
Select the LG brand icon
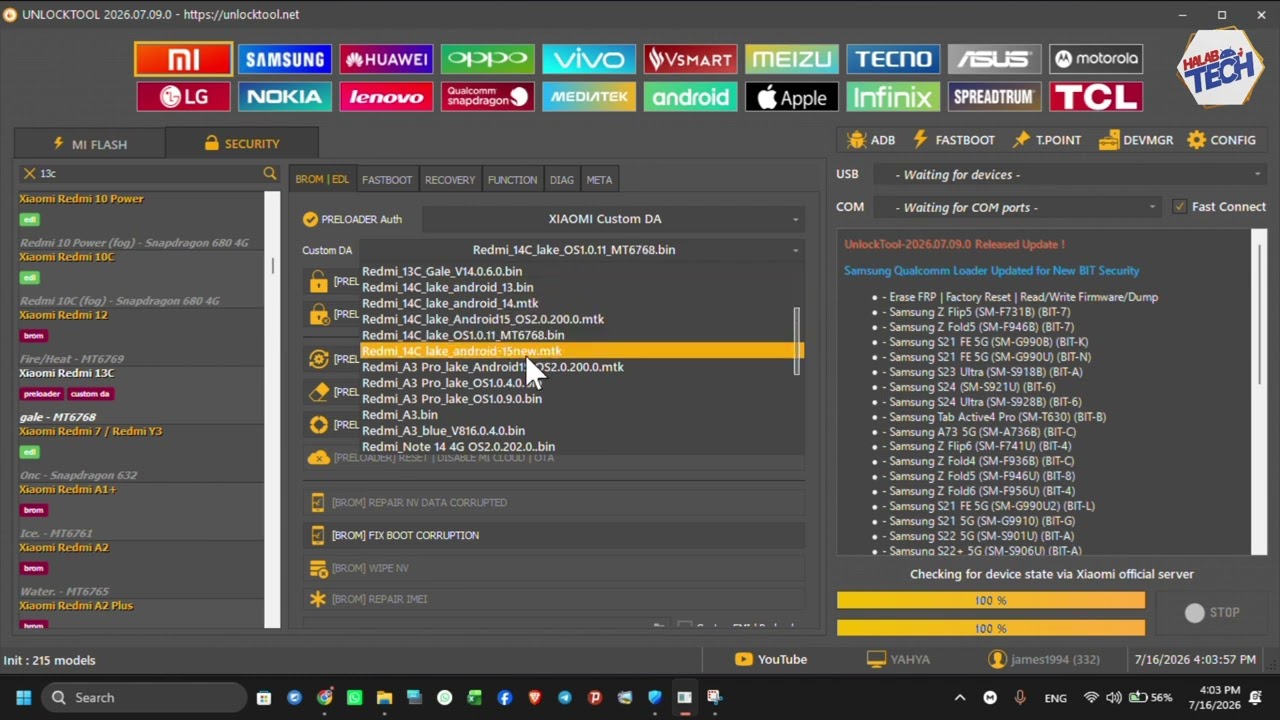coord(184,97)
